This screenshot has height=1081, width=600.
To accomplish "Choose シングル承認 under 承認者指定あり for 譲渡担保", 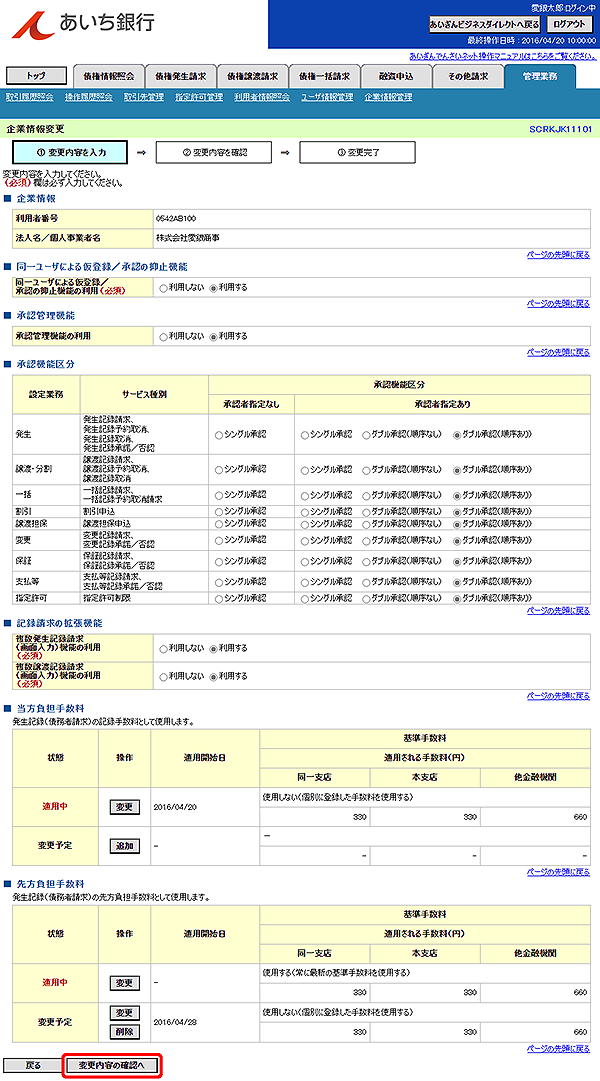I will pyautogui.click(x=305, y=523).
